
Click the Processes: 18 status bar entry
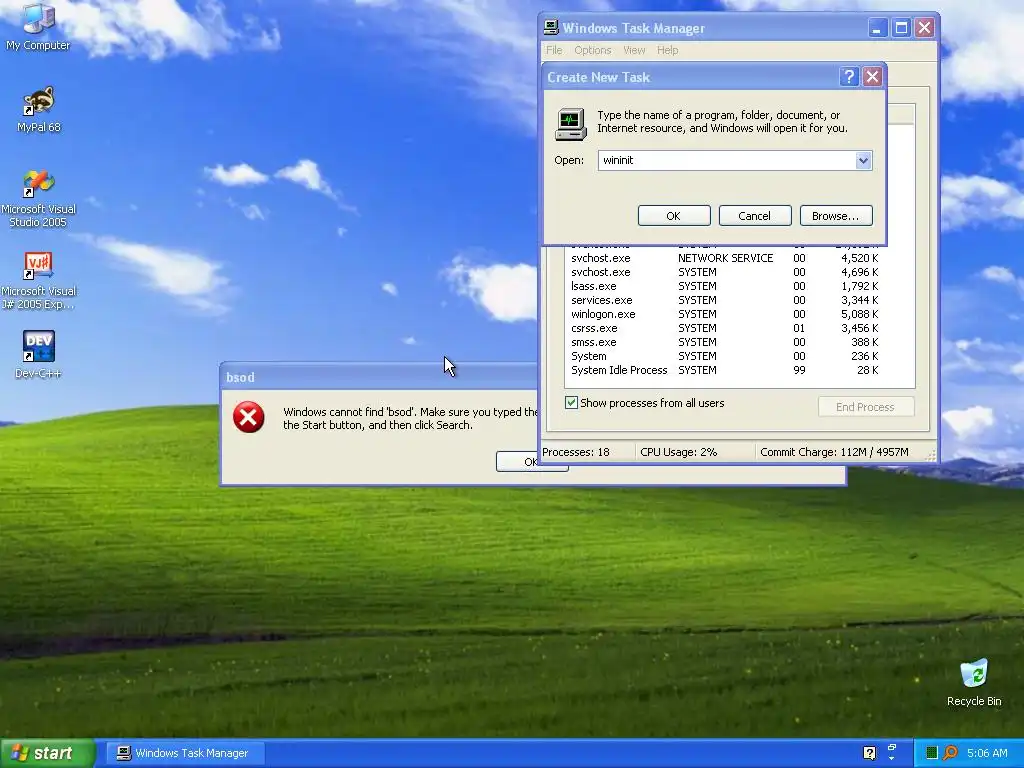coord(587,452)
